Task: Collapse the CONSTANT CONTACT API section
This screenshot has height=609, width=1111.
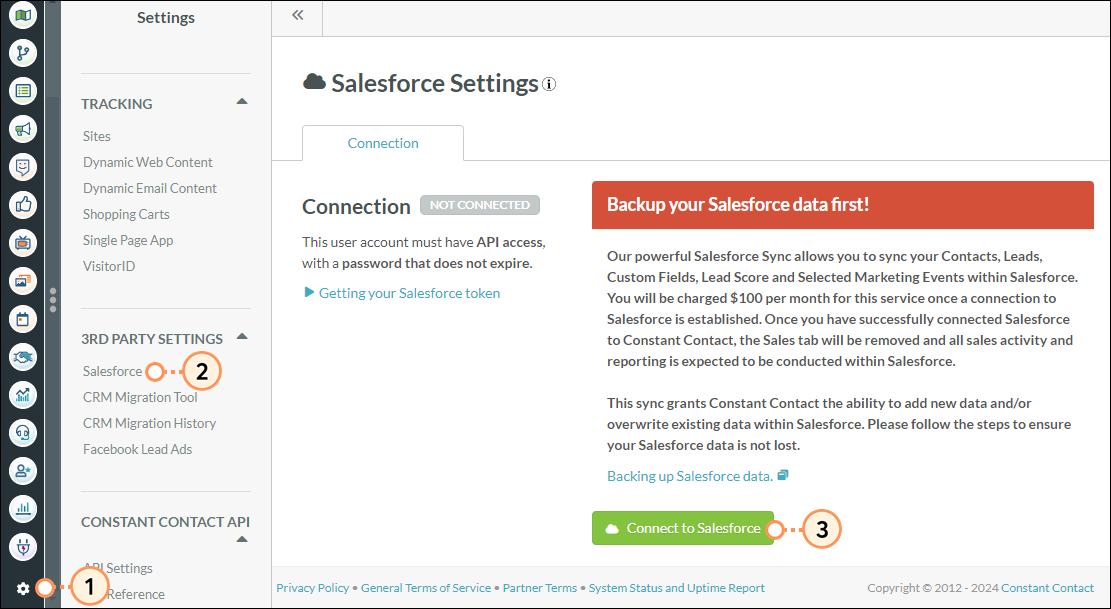Action: pyautogui.click(x=242, y=540)
